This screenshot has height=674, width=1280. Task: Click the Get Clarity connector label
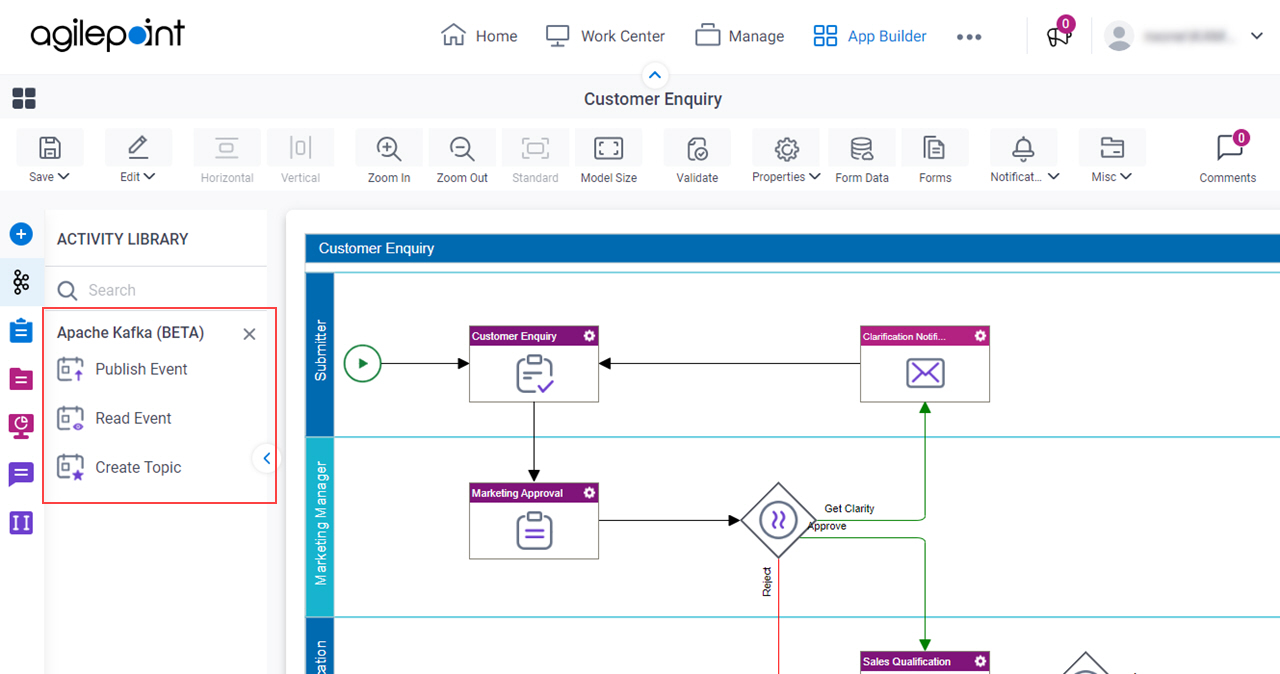click(849, 509)
